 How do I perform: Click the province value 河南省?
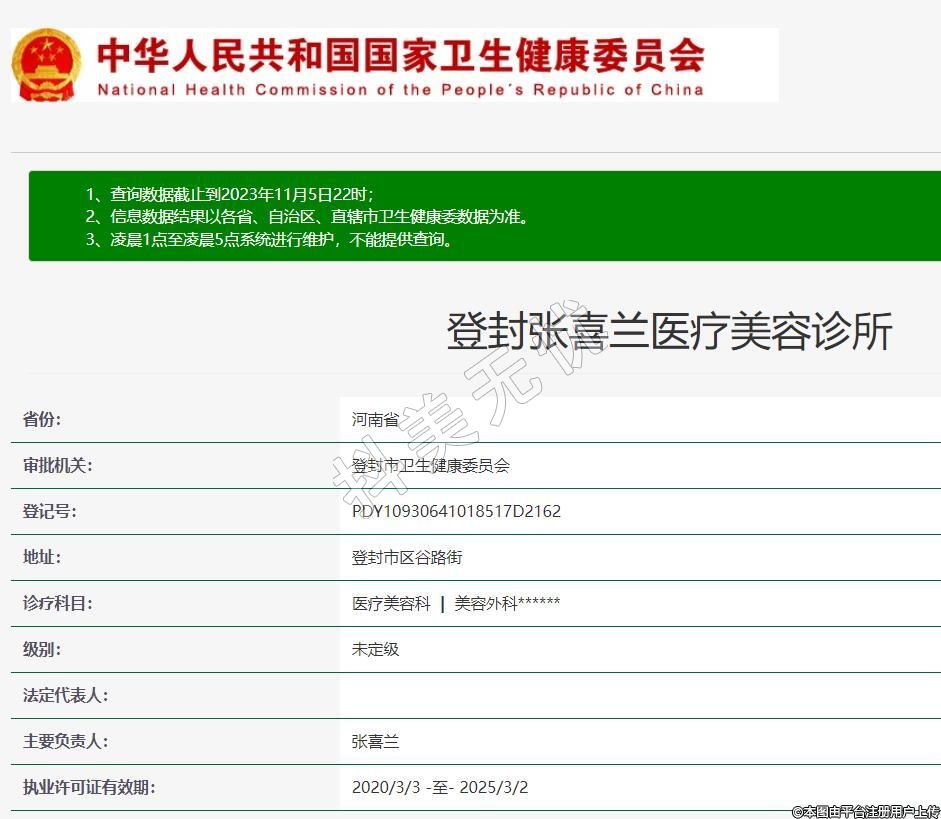[x=375, y=420]
